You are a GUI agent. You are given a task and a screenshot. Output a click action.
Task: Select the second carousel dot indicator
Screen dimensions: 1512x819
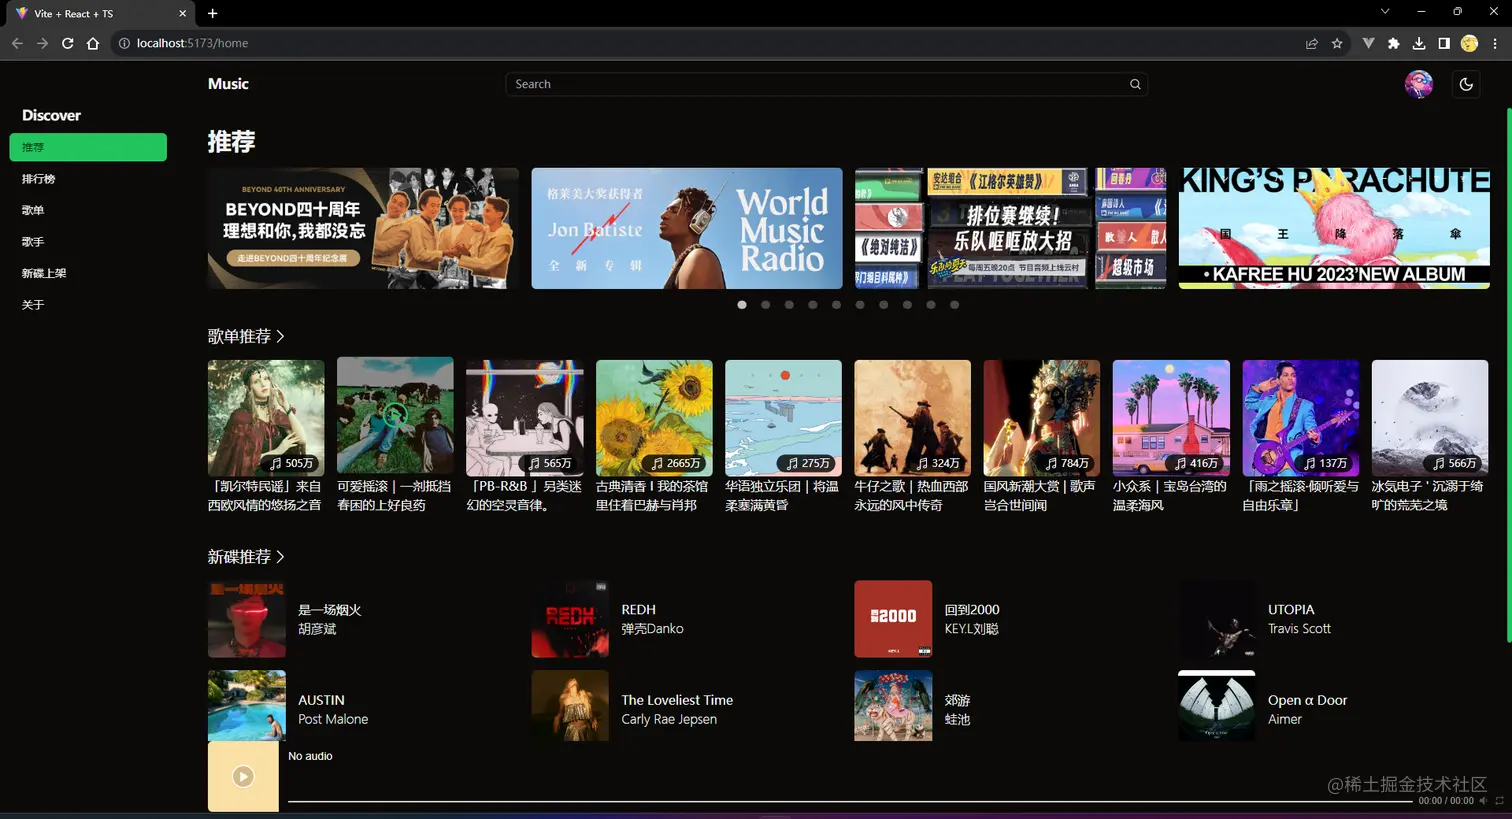765,305
